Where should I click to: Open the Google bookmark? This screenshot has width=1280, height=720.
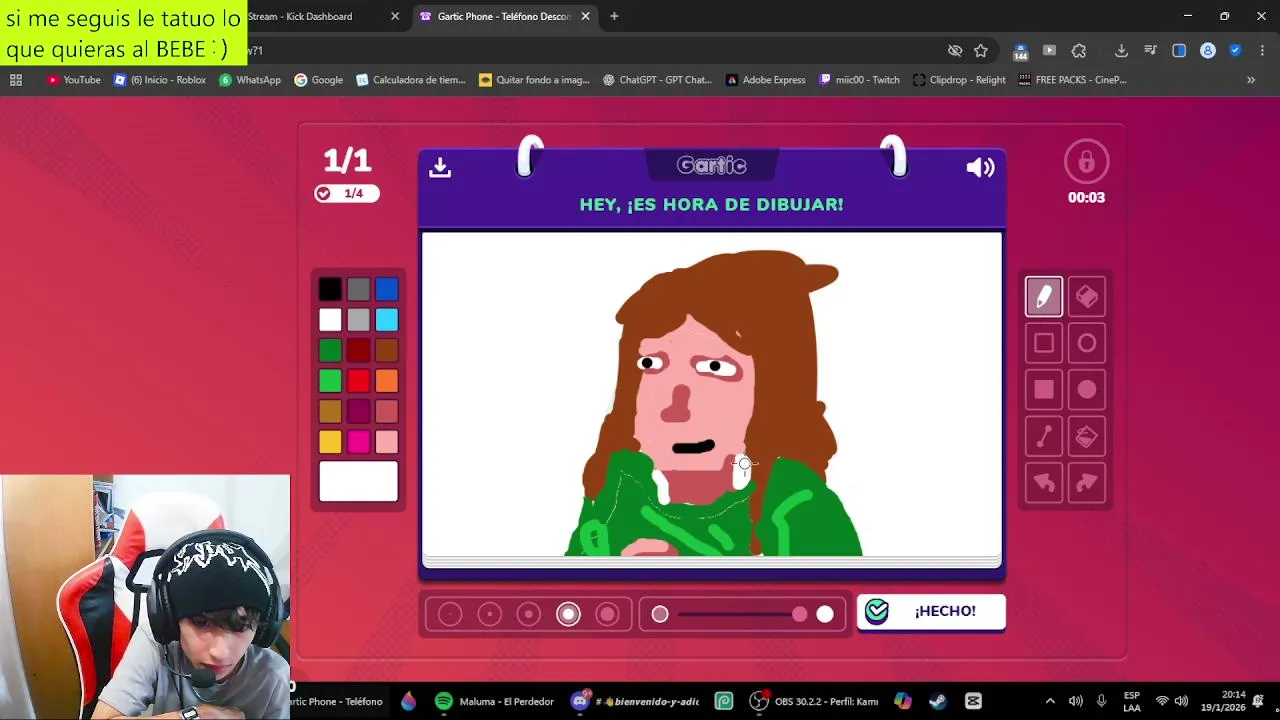(x=319, y=80)
